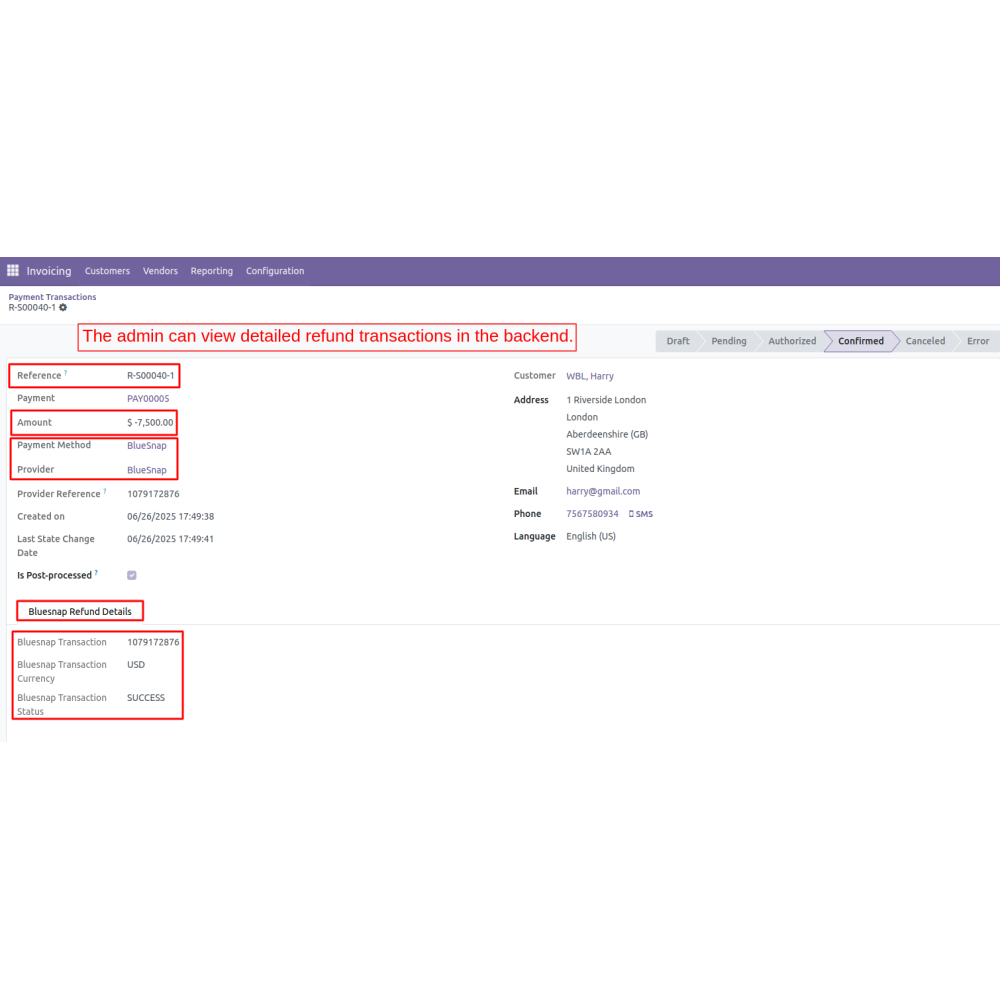Select the Confirmed status stage
The image size is (1000, 1000).
(860, 341)
